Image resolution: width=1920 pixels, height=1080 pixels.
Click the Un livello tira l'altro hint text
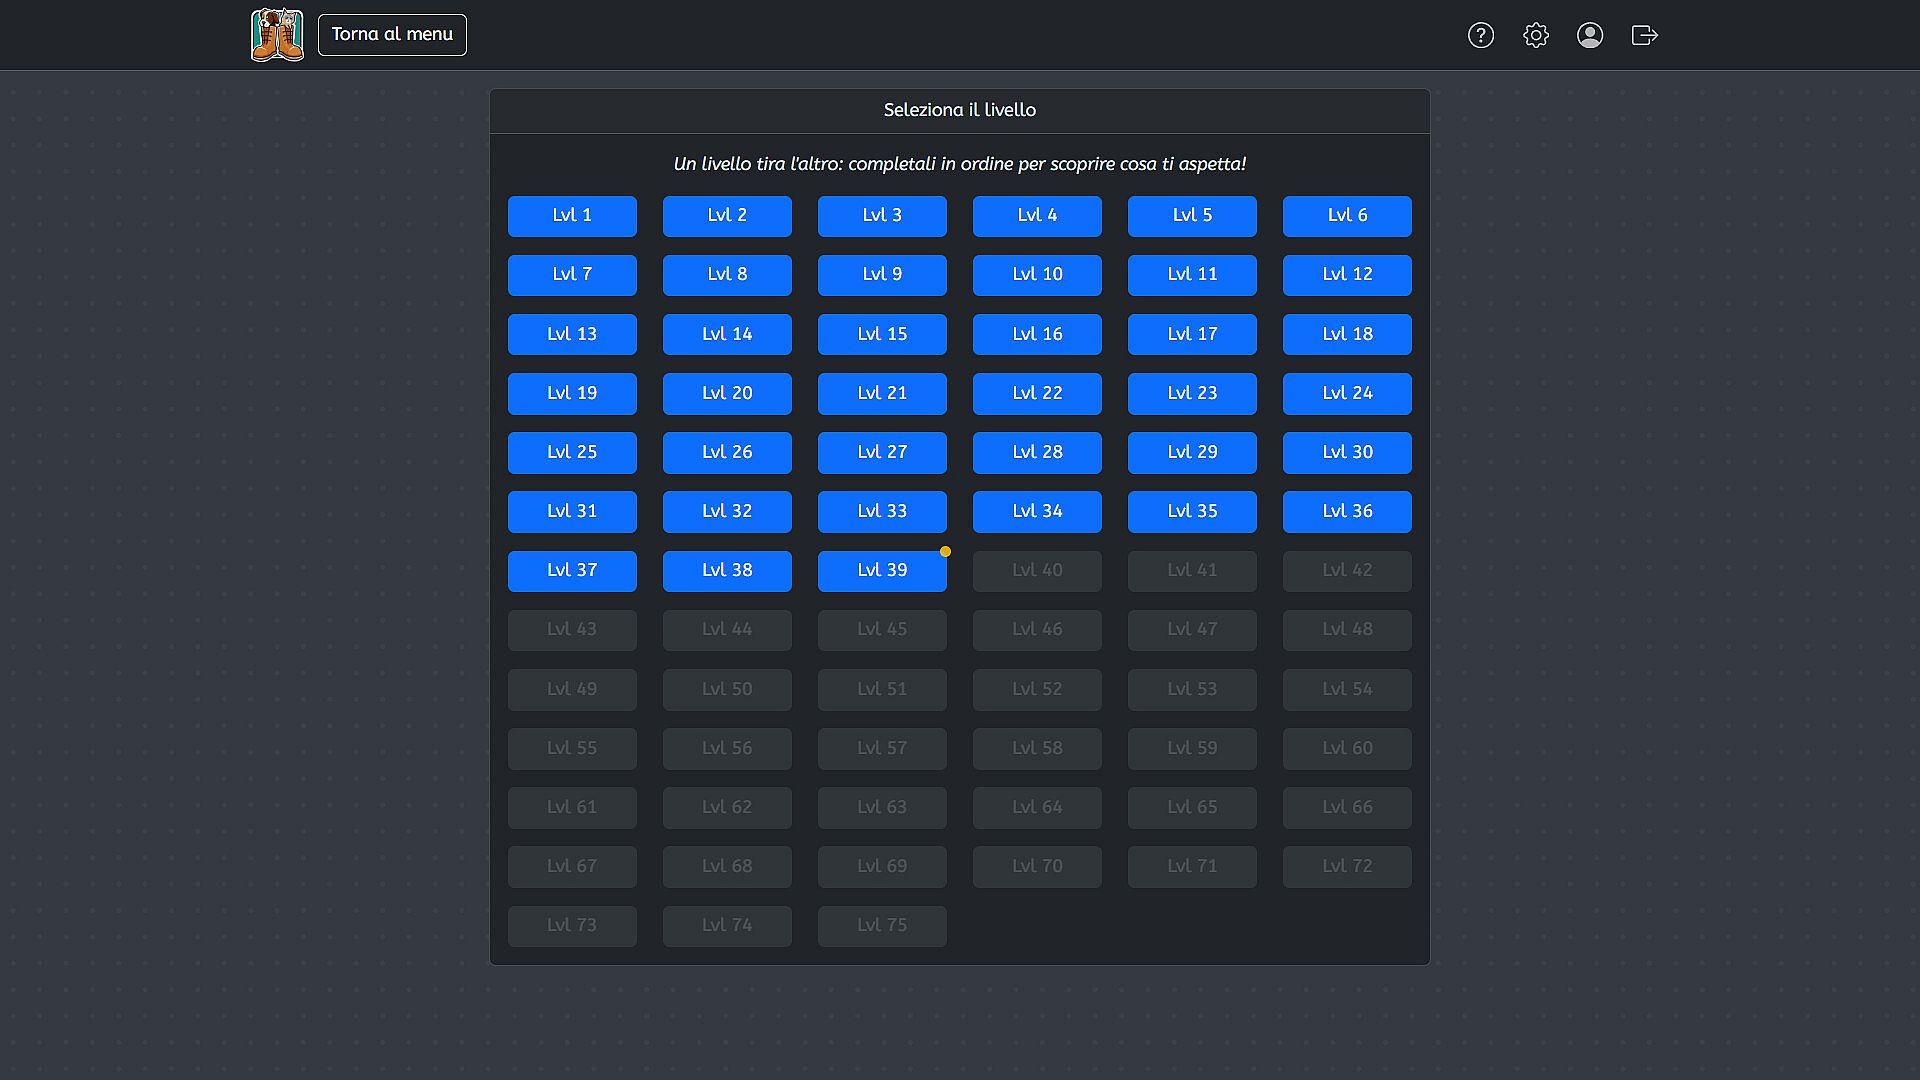pos(960,164)
